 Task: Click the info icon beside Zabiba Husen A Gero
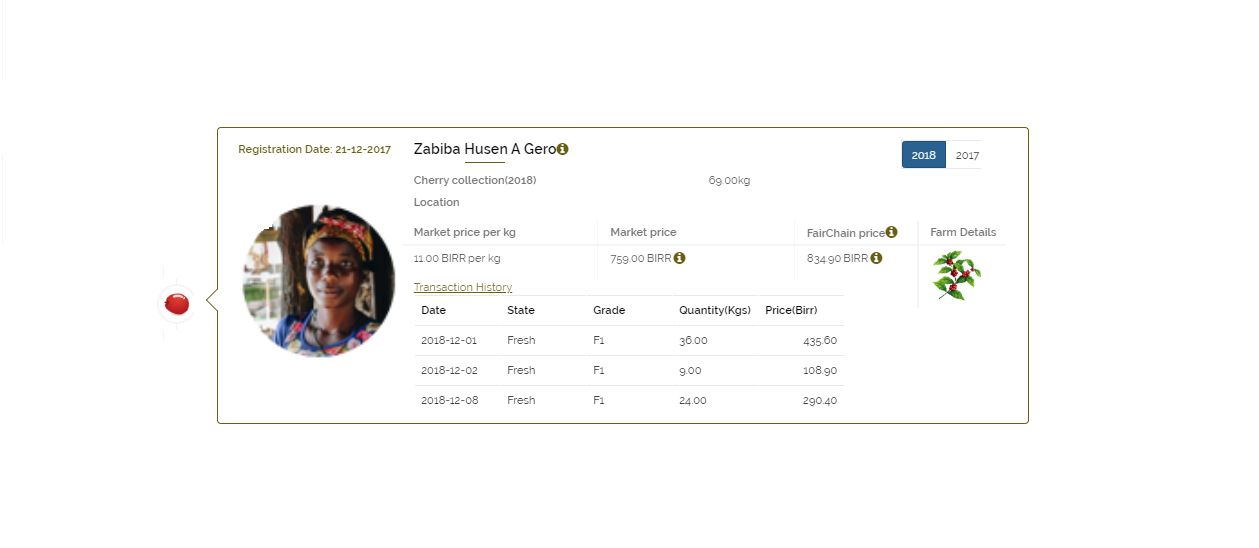562,149
